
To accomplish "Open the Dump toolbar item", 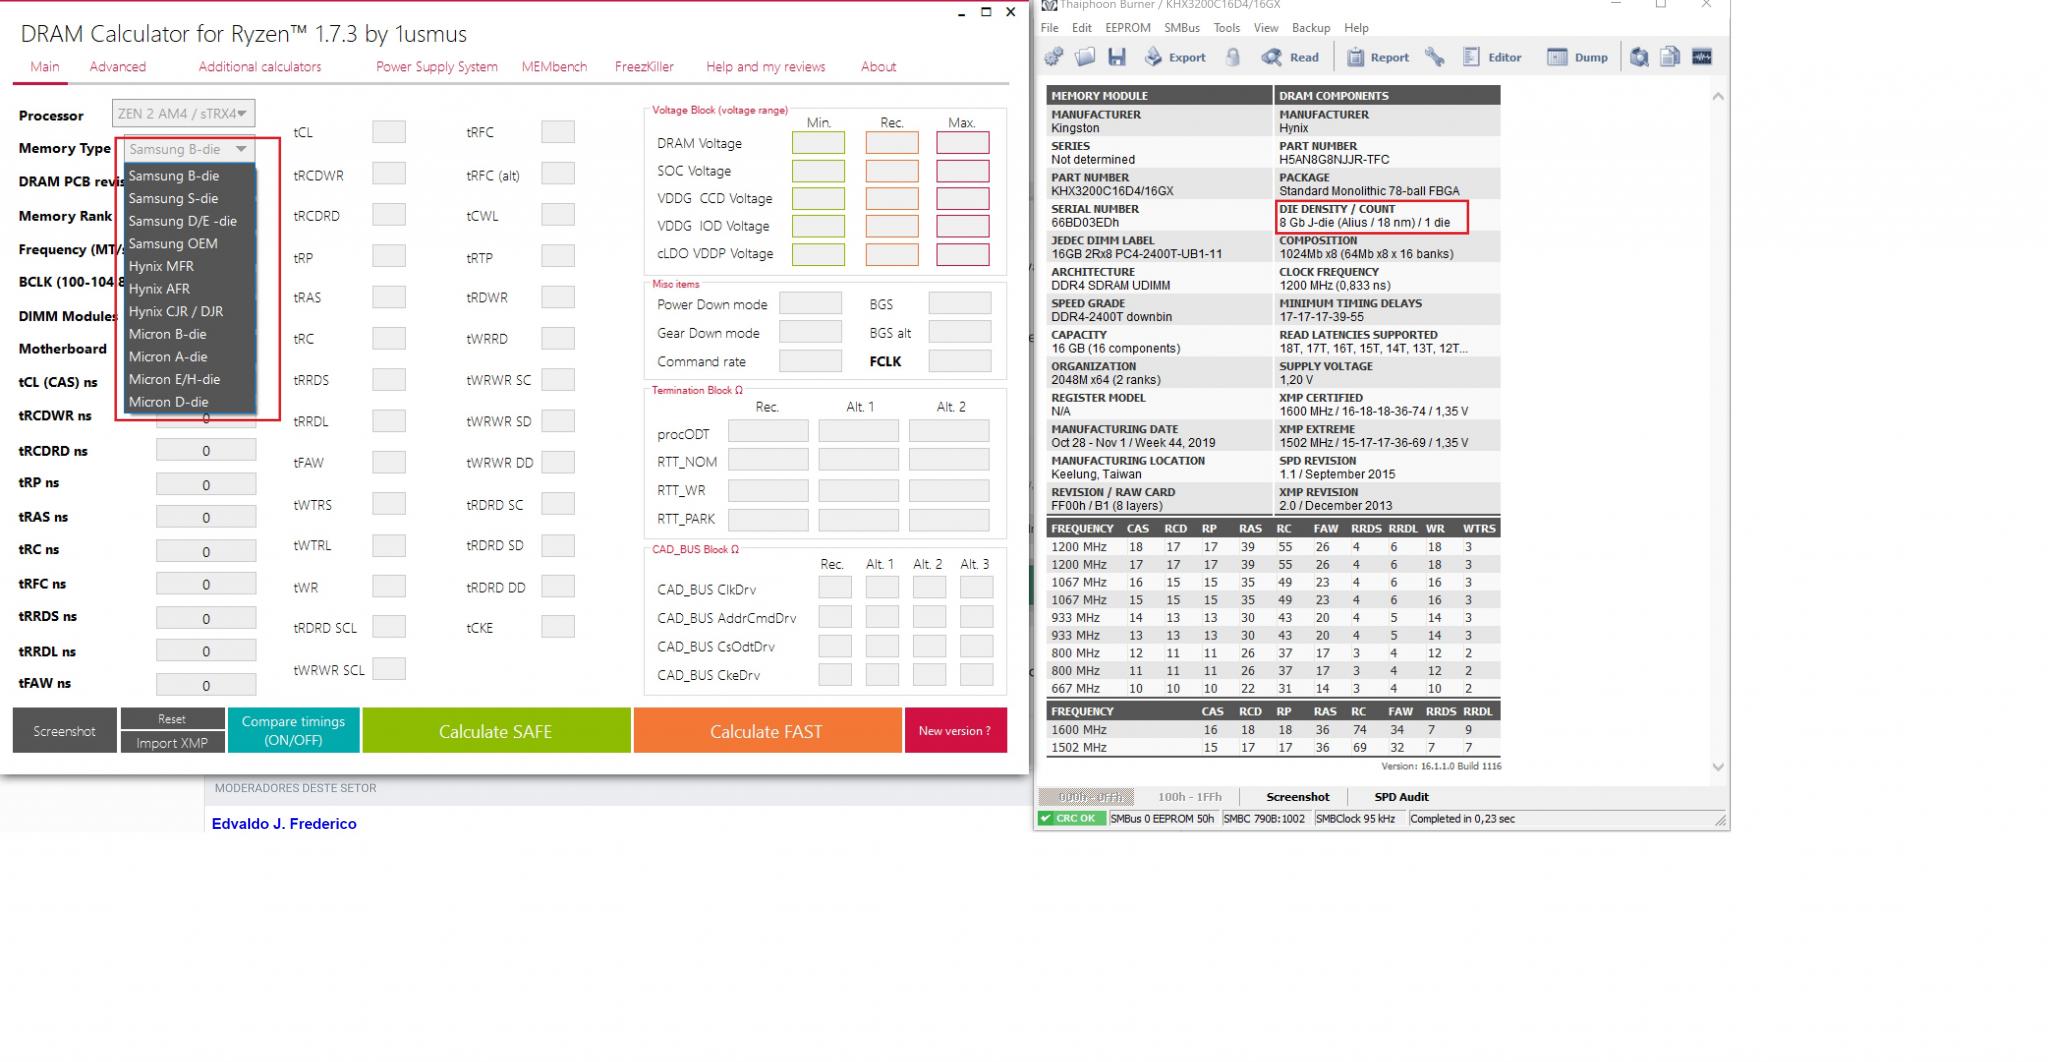I will click(x=1578, y=57).
